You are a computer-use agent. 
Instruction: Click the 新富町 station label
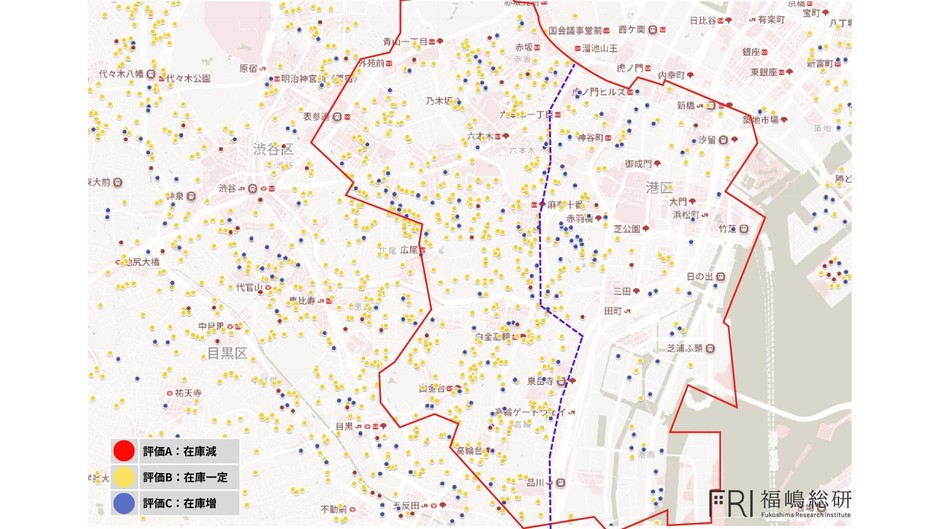pos(820,64)
